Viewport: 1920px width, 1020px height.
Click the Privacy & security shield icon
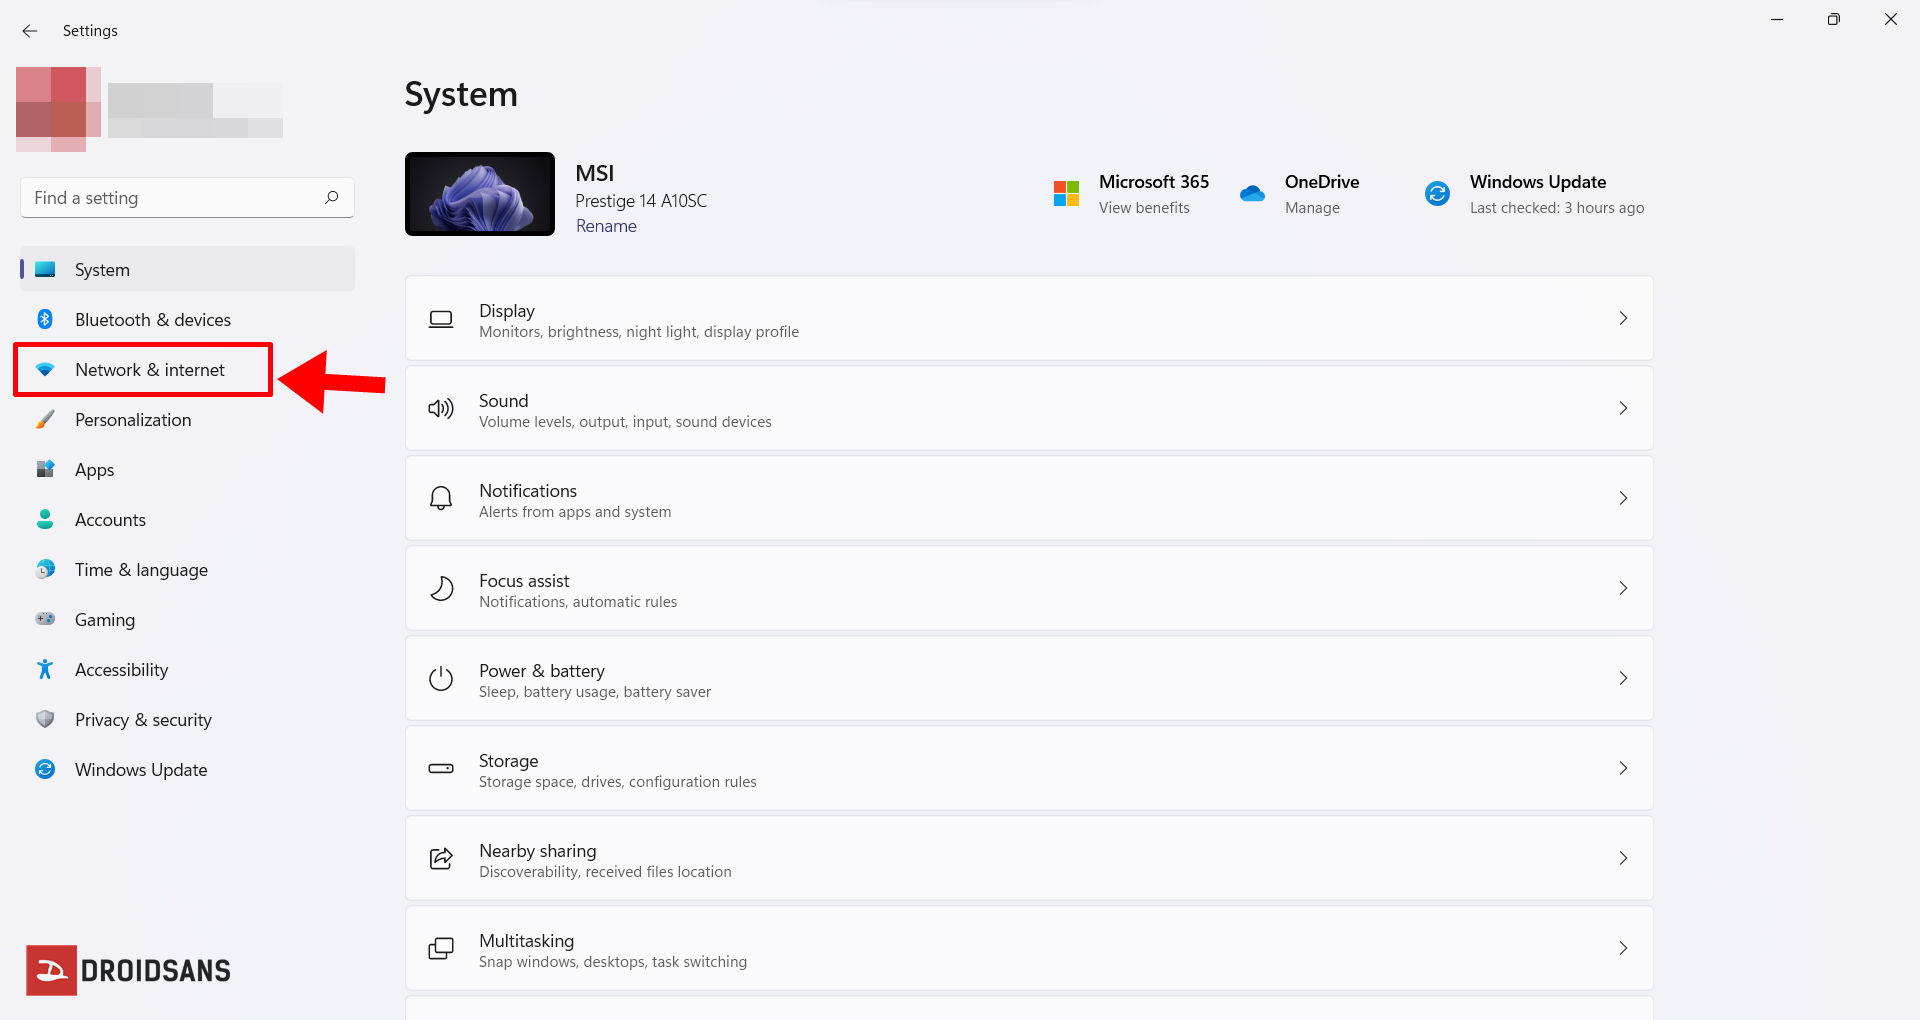[45, 719]
